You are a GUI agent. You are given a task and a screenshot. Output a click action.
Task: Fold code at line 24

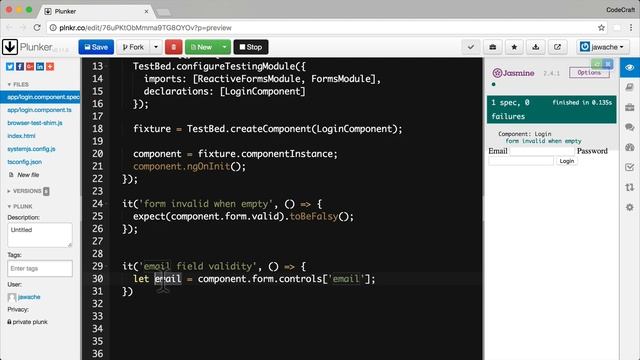click(106, 204)
